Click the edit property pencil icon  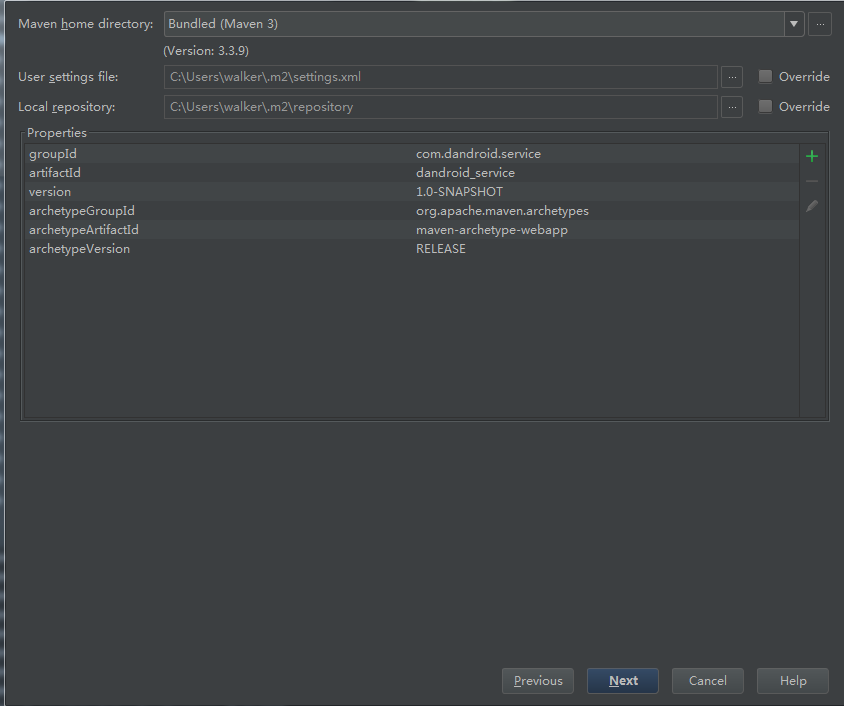click(812, 206)
